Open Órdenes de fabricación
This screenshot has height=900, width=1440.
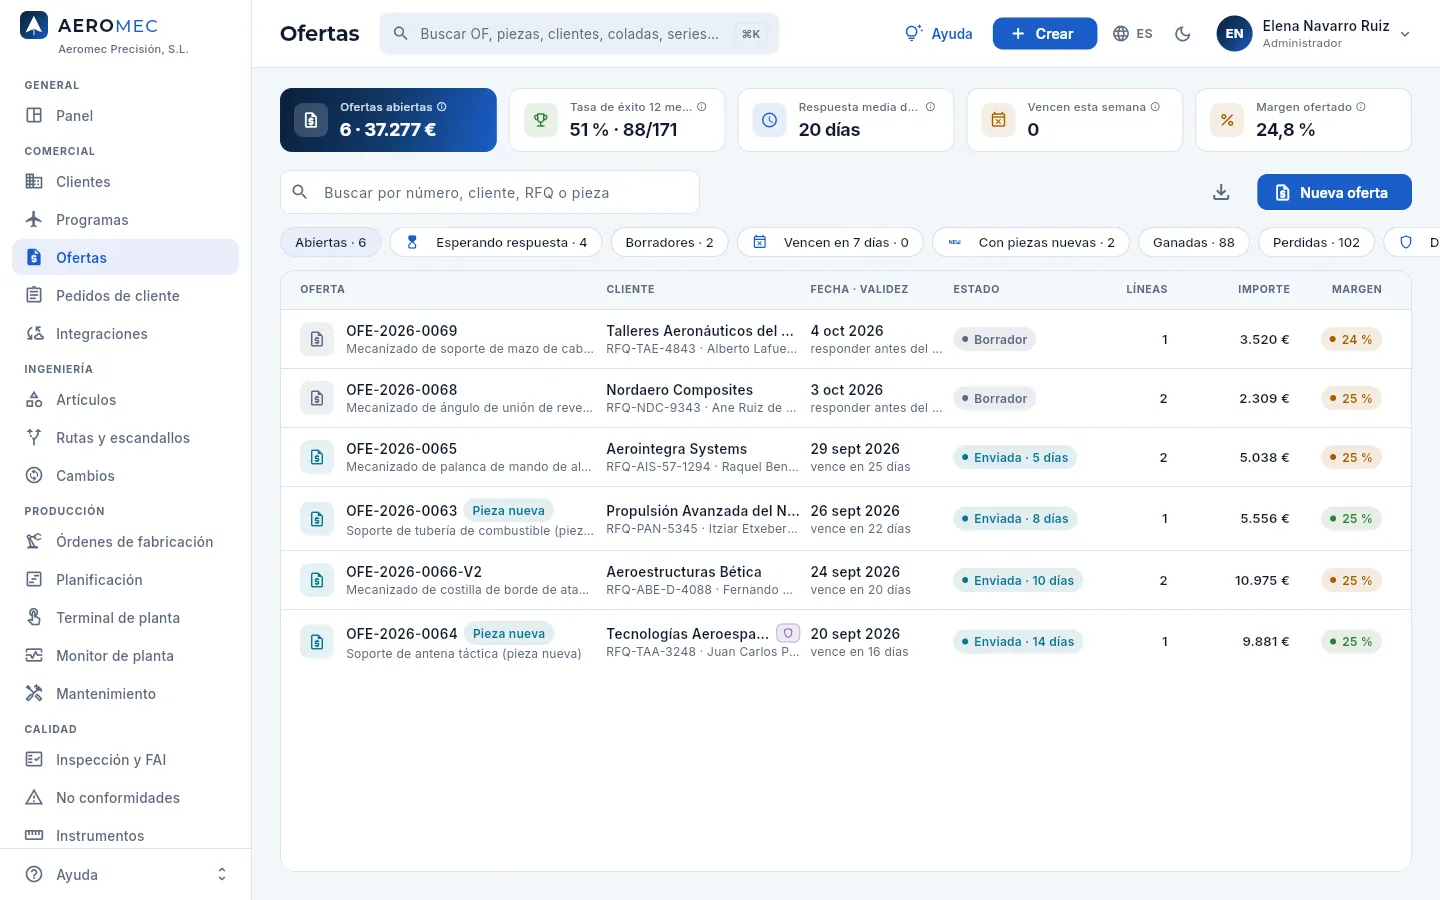tap(125, 542)
